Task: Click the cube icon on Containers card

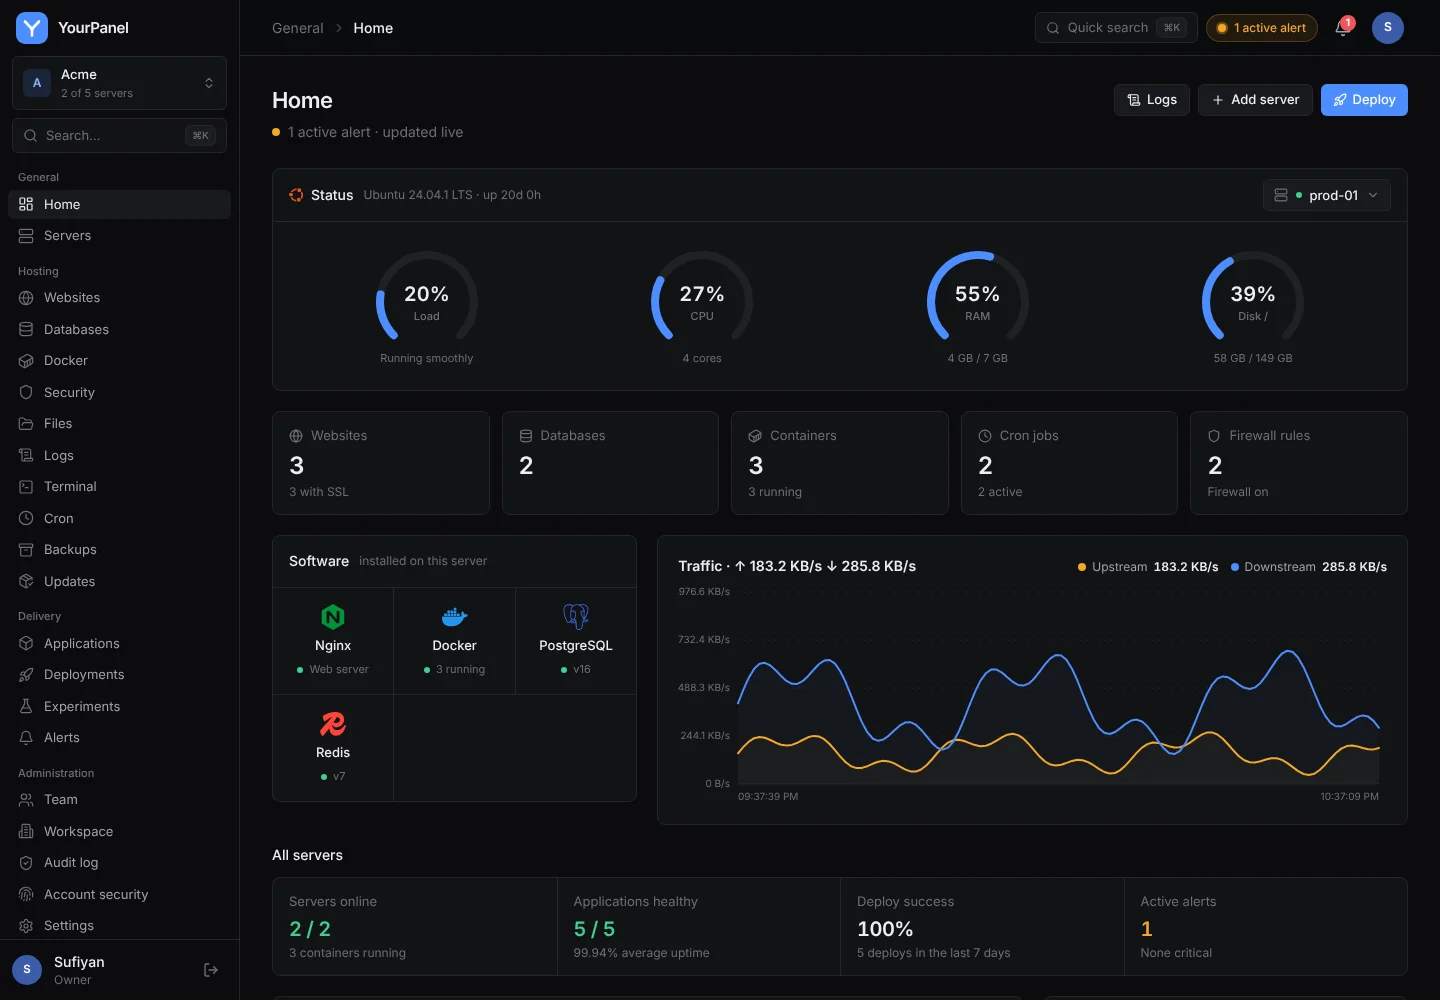Action: pos(755,436)
